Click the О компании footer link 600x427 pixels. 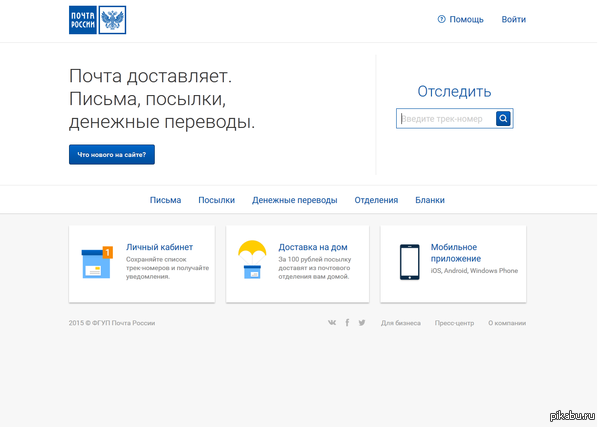pyautogui.click(x=506, y=323)
